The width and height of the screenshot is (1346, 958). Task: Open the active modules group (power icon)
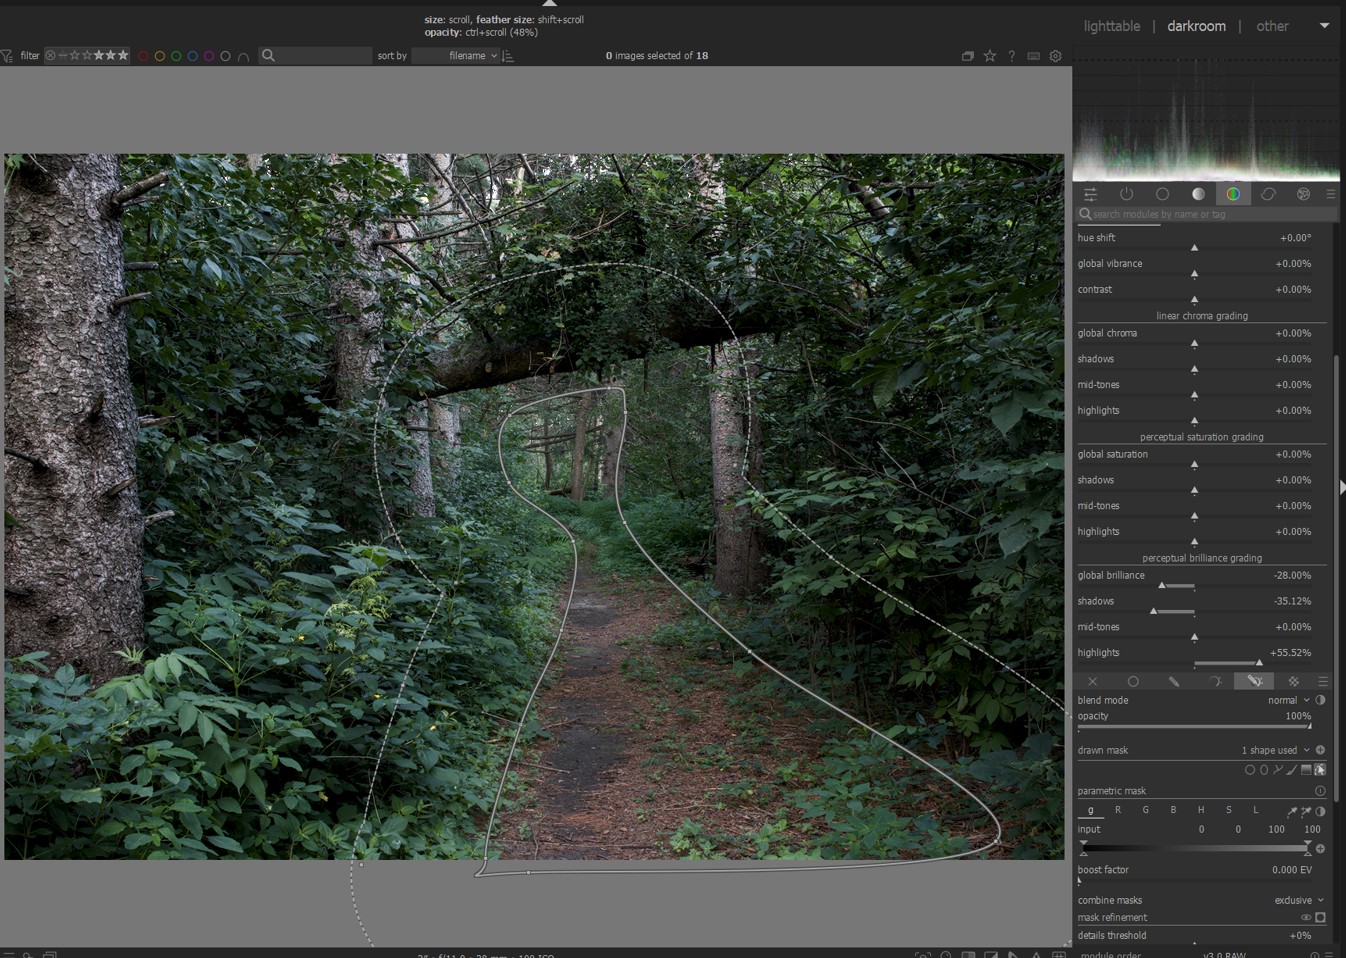pos(1126,194)
